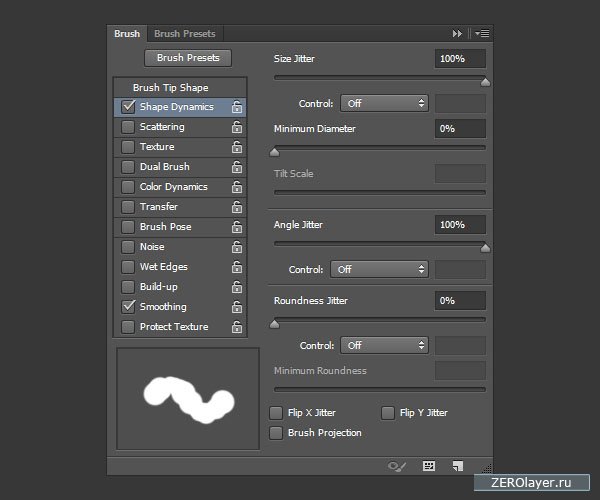Enable the Transfer checkbox

(128, 207)
